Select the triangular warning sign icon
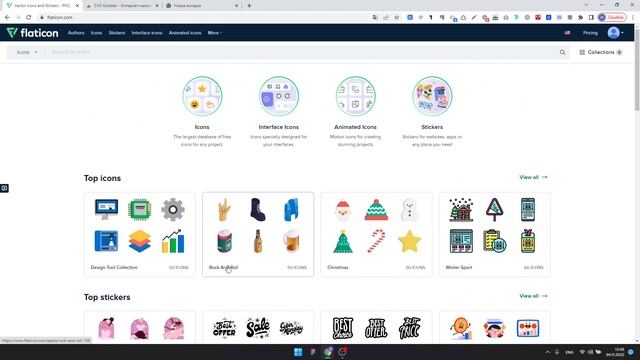Image resolution: width=640 pixels, height=360 pixels. tap(494, 209)
